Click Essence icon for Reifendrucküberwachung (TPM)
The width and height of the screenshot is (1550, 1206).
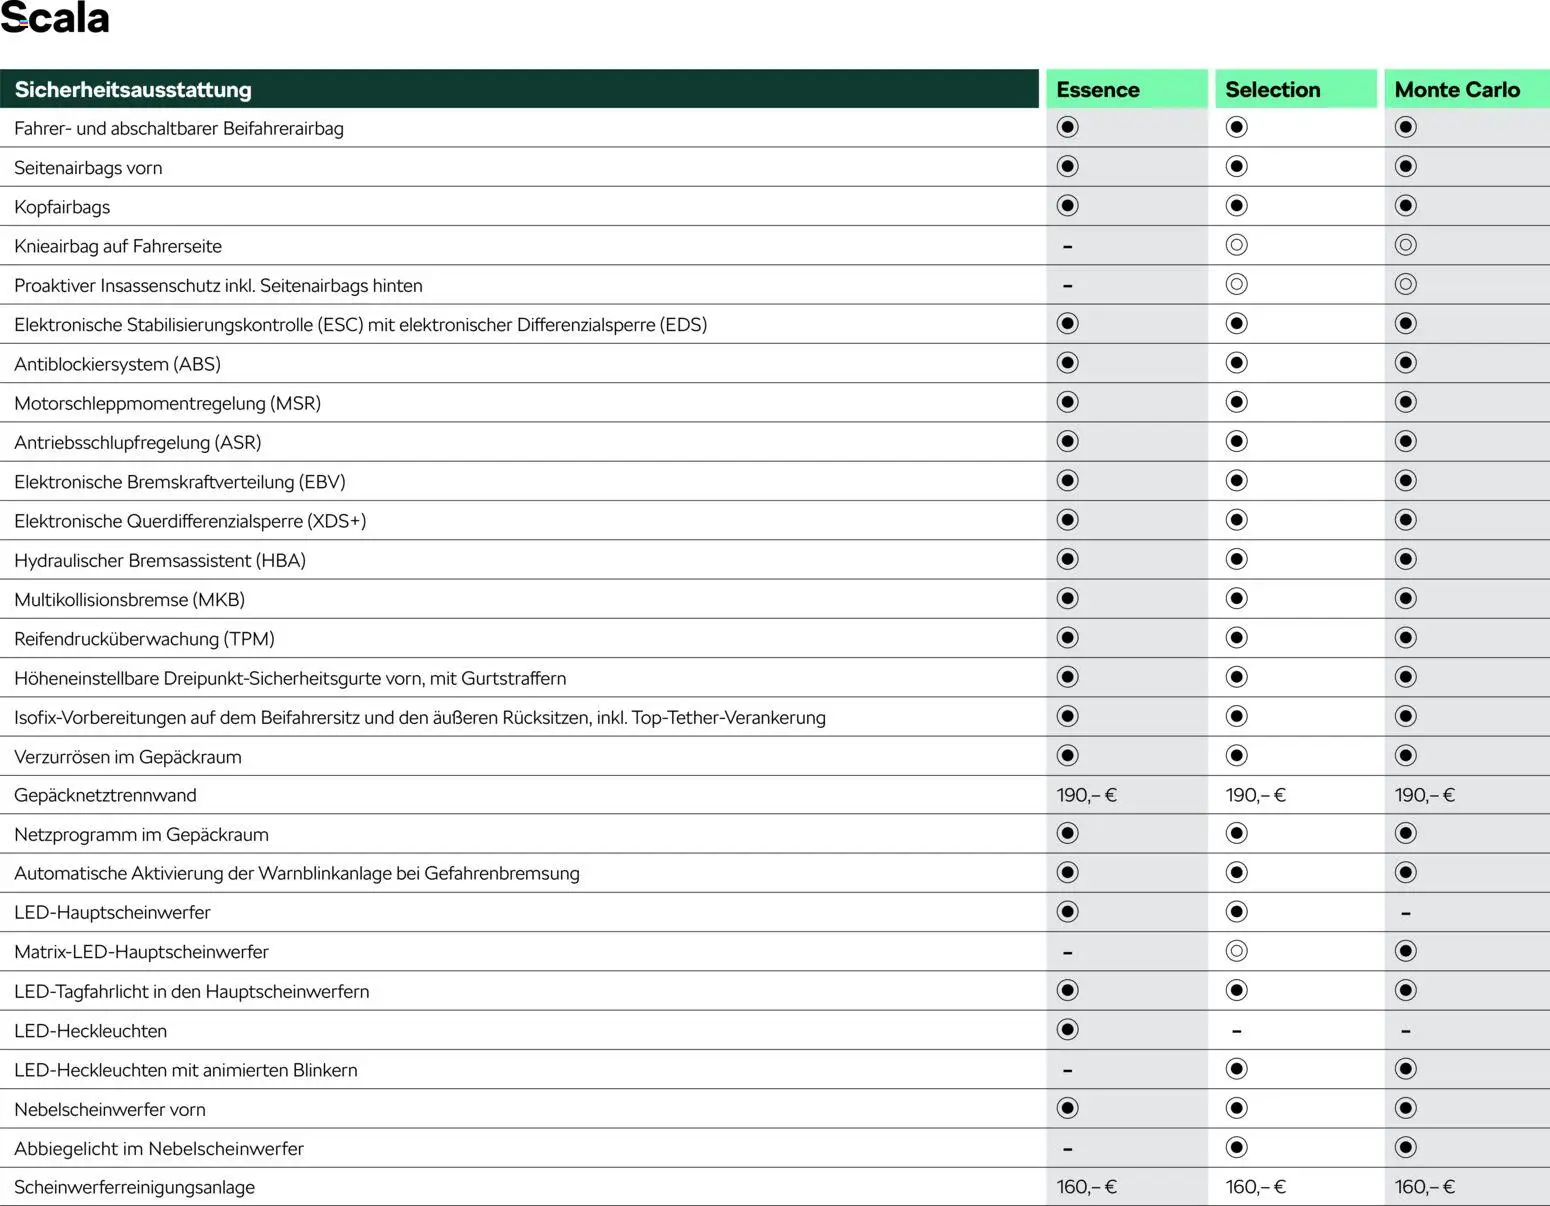click(x=1067, y=638)
